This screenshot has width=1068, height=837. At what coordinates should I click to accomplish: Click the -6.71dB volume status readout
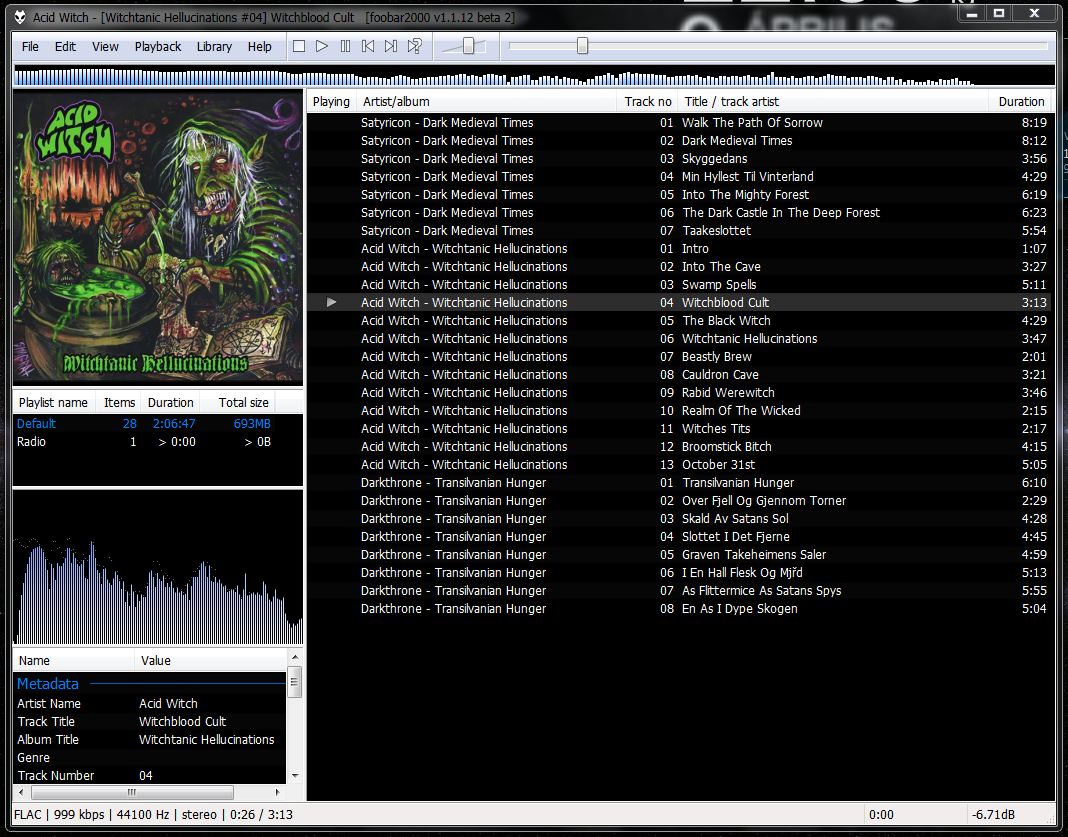click(992, 815)
